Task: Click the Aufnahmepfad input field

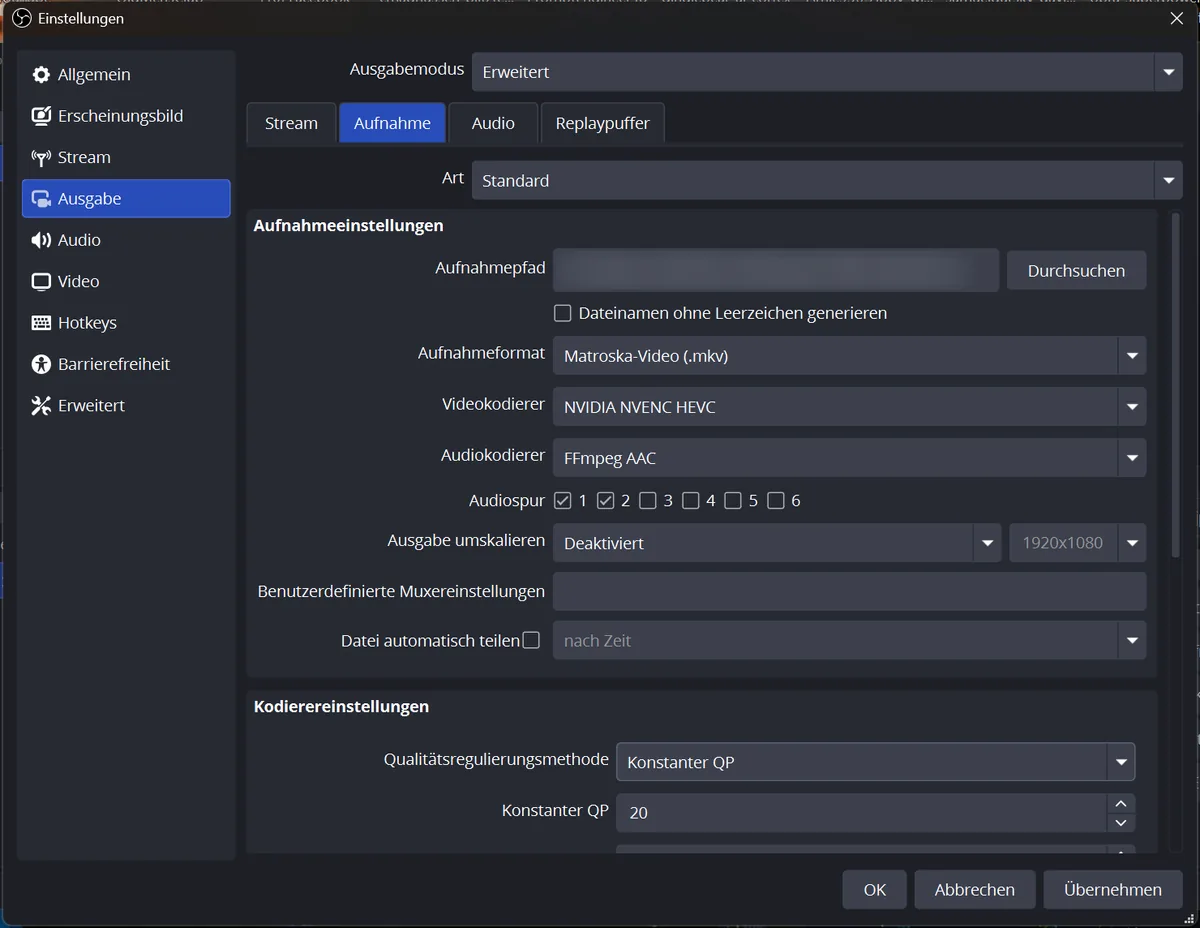Action: 776,271
